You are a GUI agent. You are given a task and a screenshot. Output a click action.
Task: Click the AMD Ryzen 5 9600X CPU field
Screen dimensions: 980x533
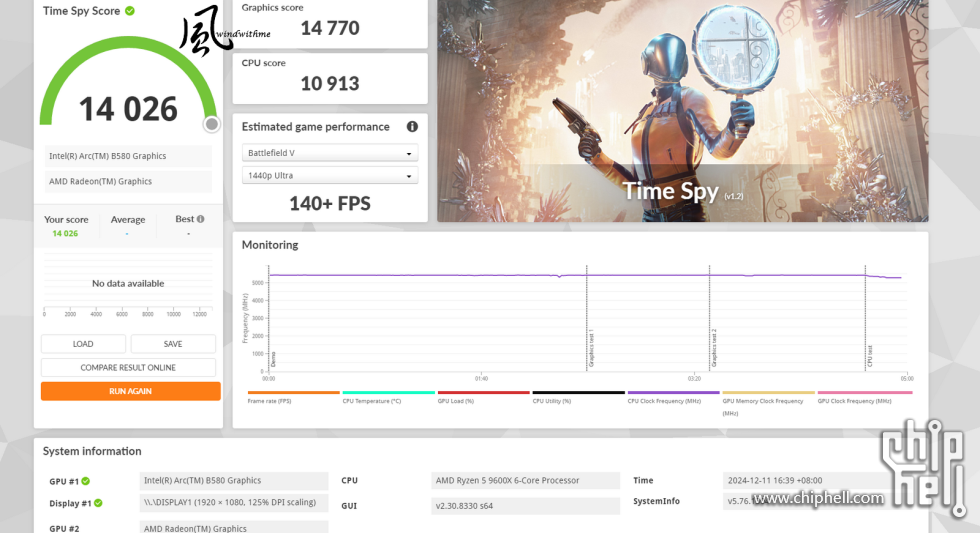tap(525, 481)
